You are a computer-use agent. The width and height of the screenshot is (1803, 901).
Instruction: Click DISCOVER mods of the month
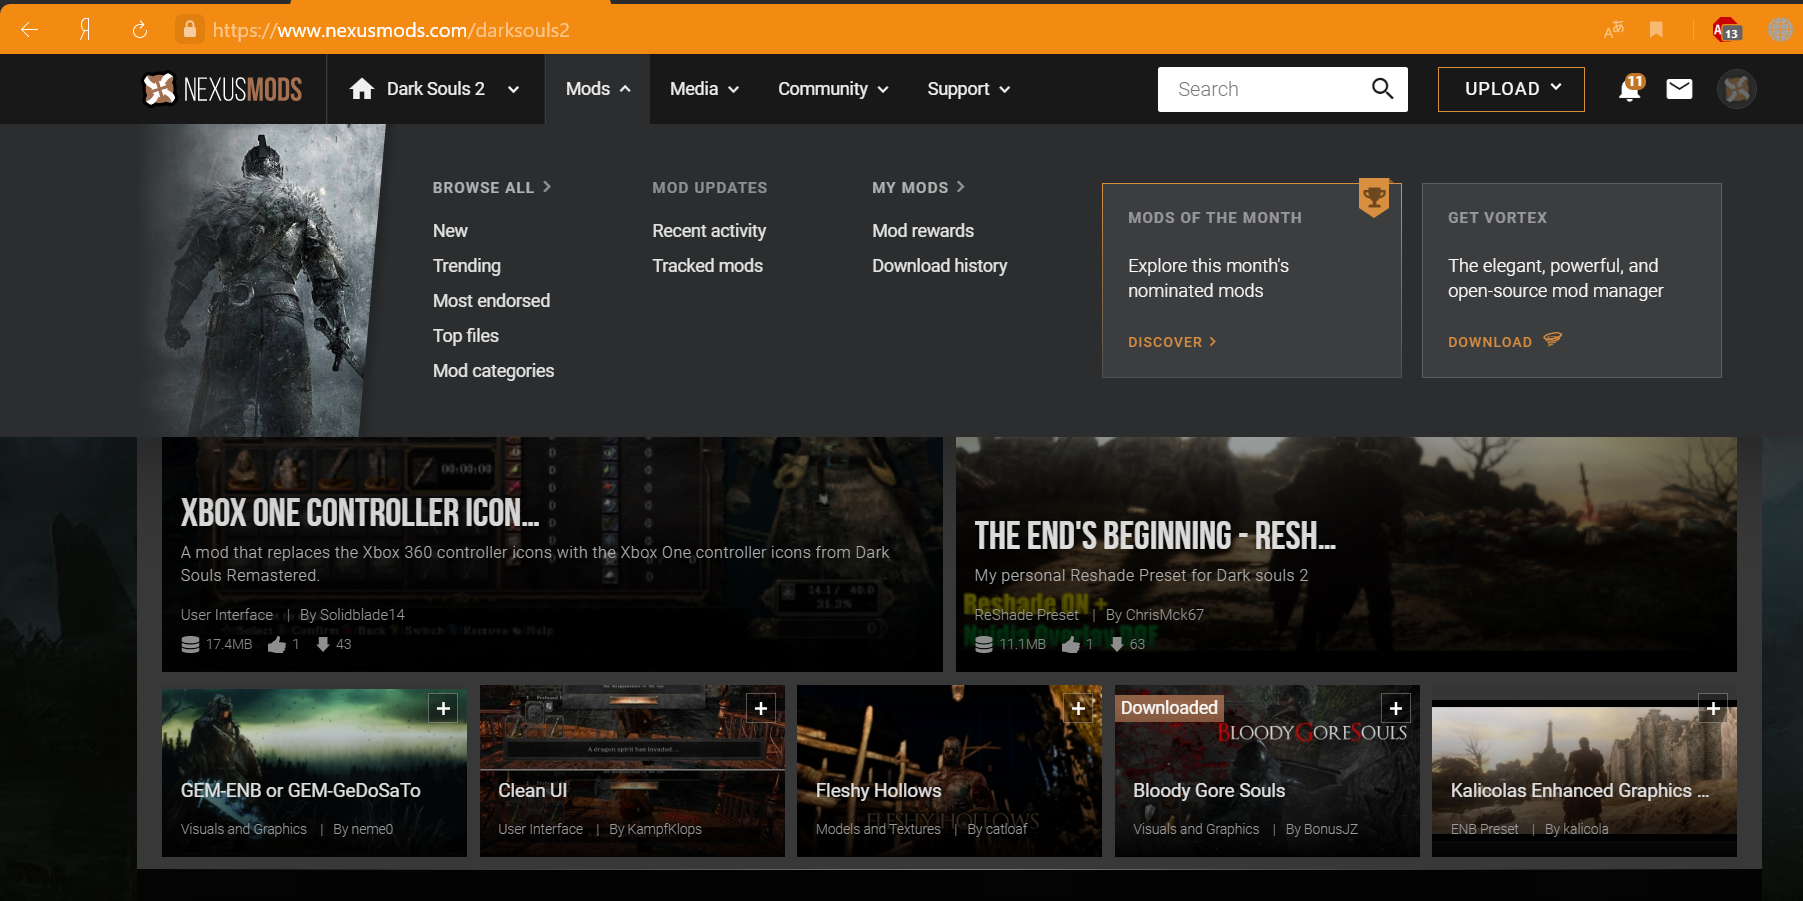[1172, 342]
